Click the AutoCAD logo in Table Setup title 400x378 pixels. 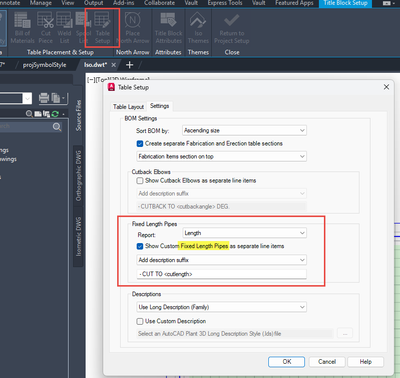(x=112, y=87)
